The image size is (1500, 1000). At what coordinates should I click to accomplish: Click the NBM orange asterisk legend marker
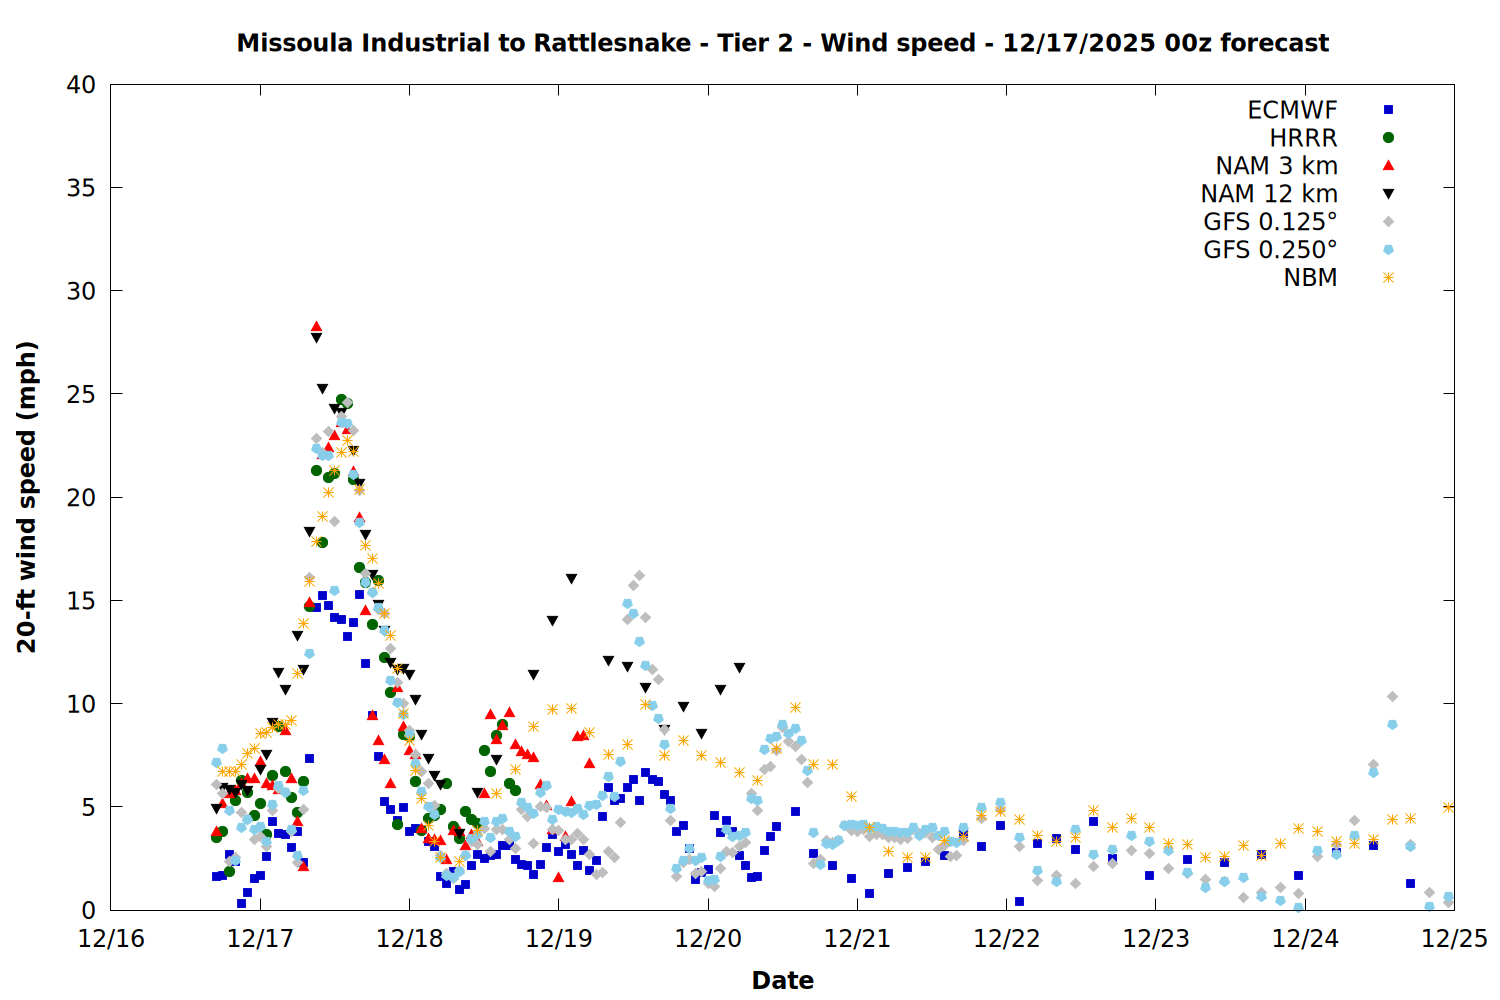tap(1388, 278)
